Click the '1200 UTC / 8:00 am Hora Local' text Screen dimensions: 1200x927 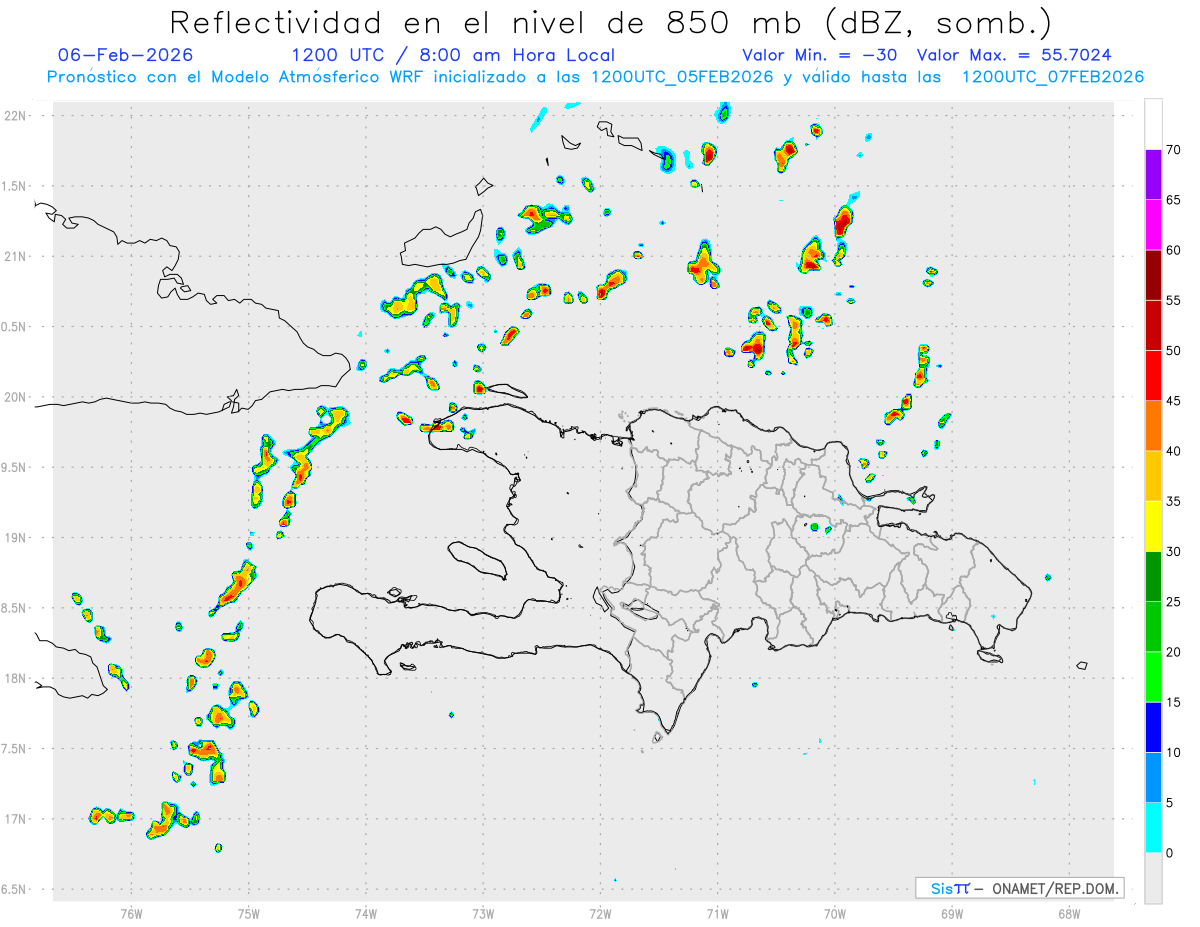point(453,55)
